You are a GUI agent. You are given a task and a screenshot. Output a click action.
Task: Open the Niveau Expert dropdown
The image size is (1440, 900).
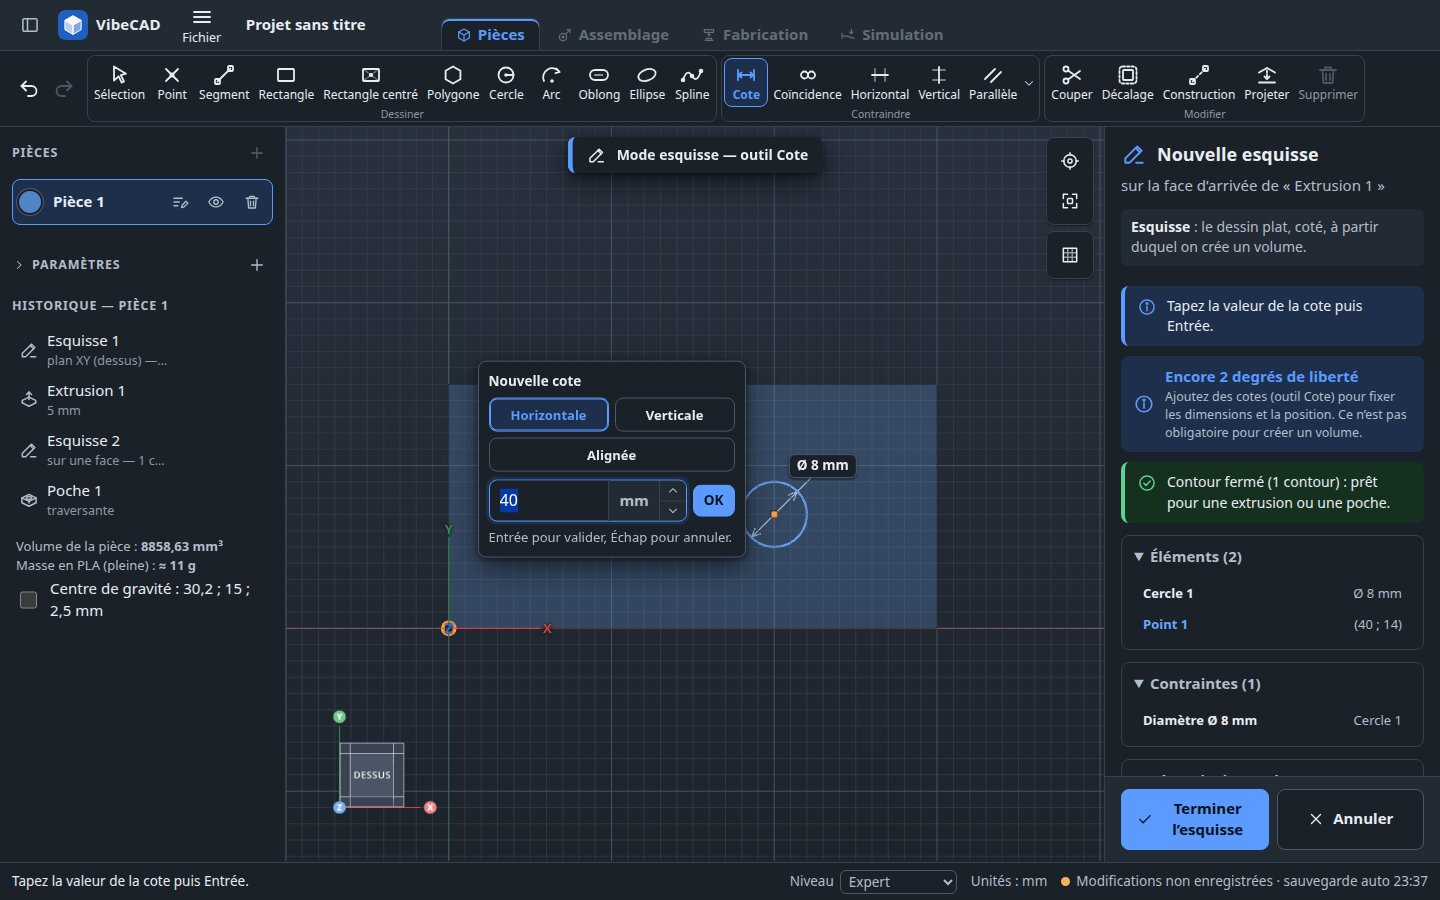[x=899, y=882]
